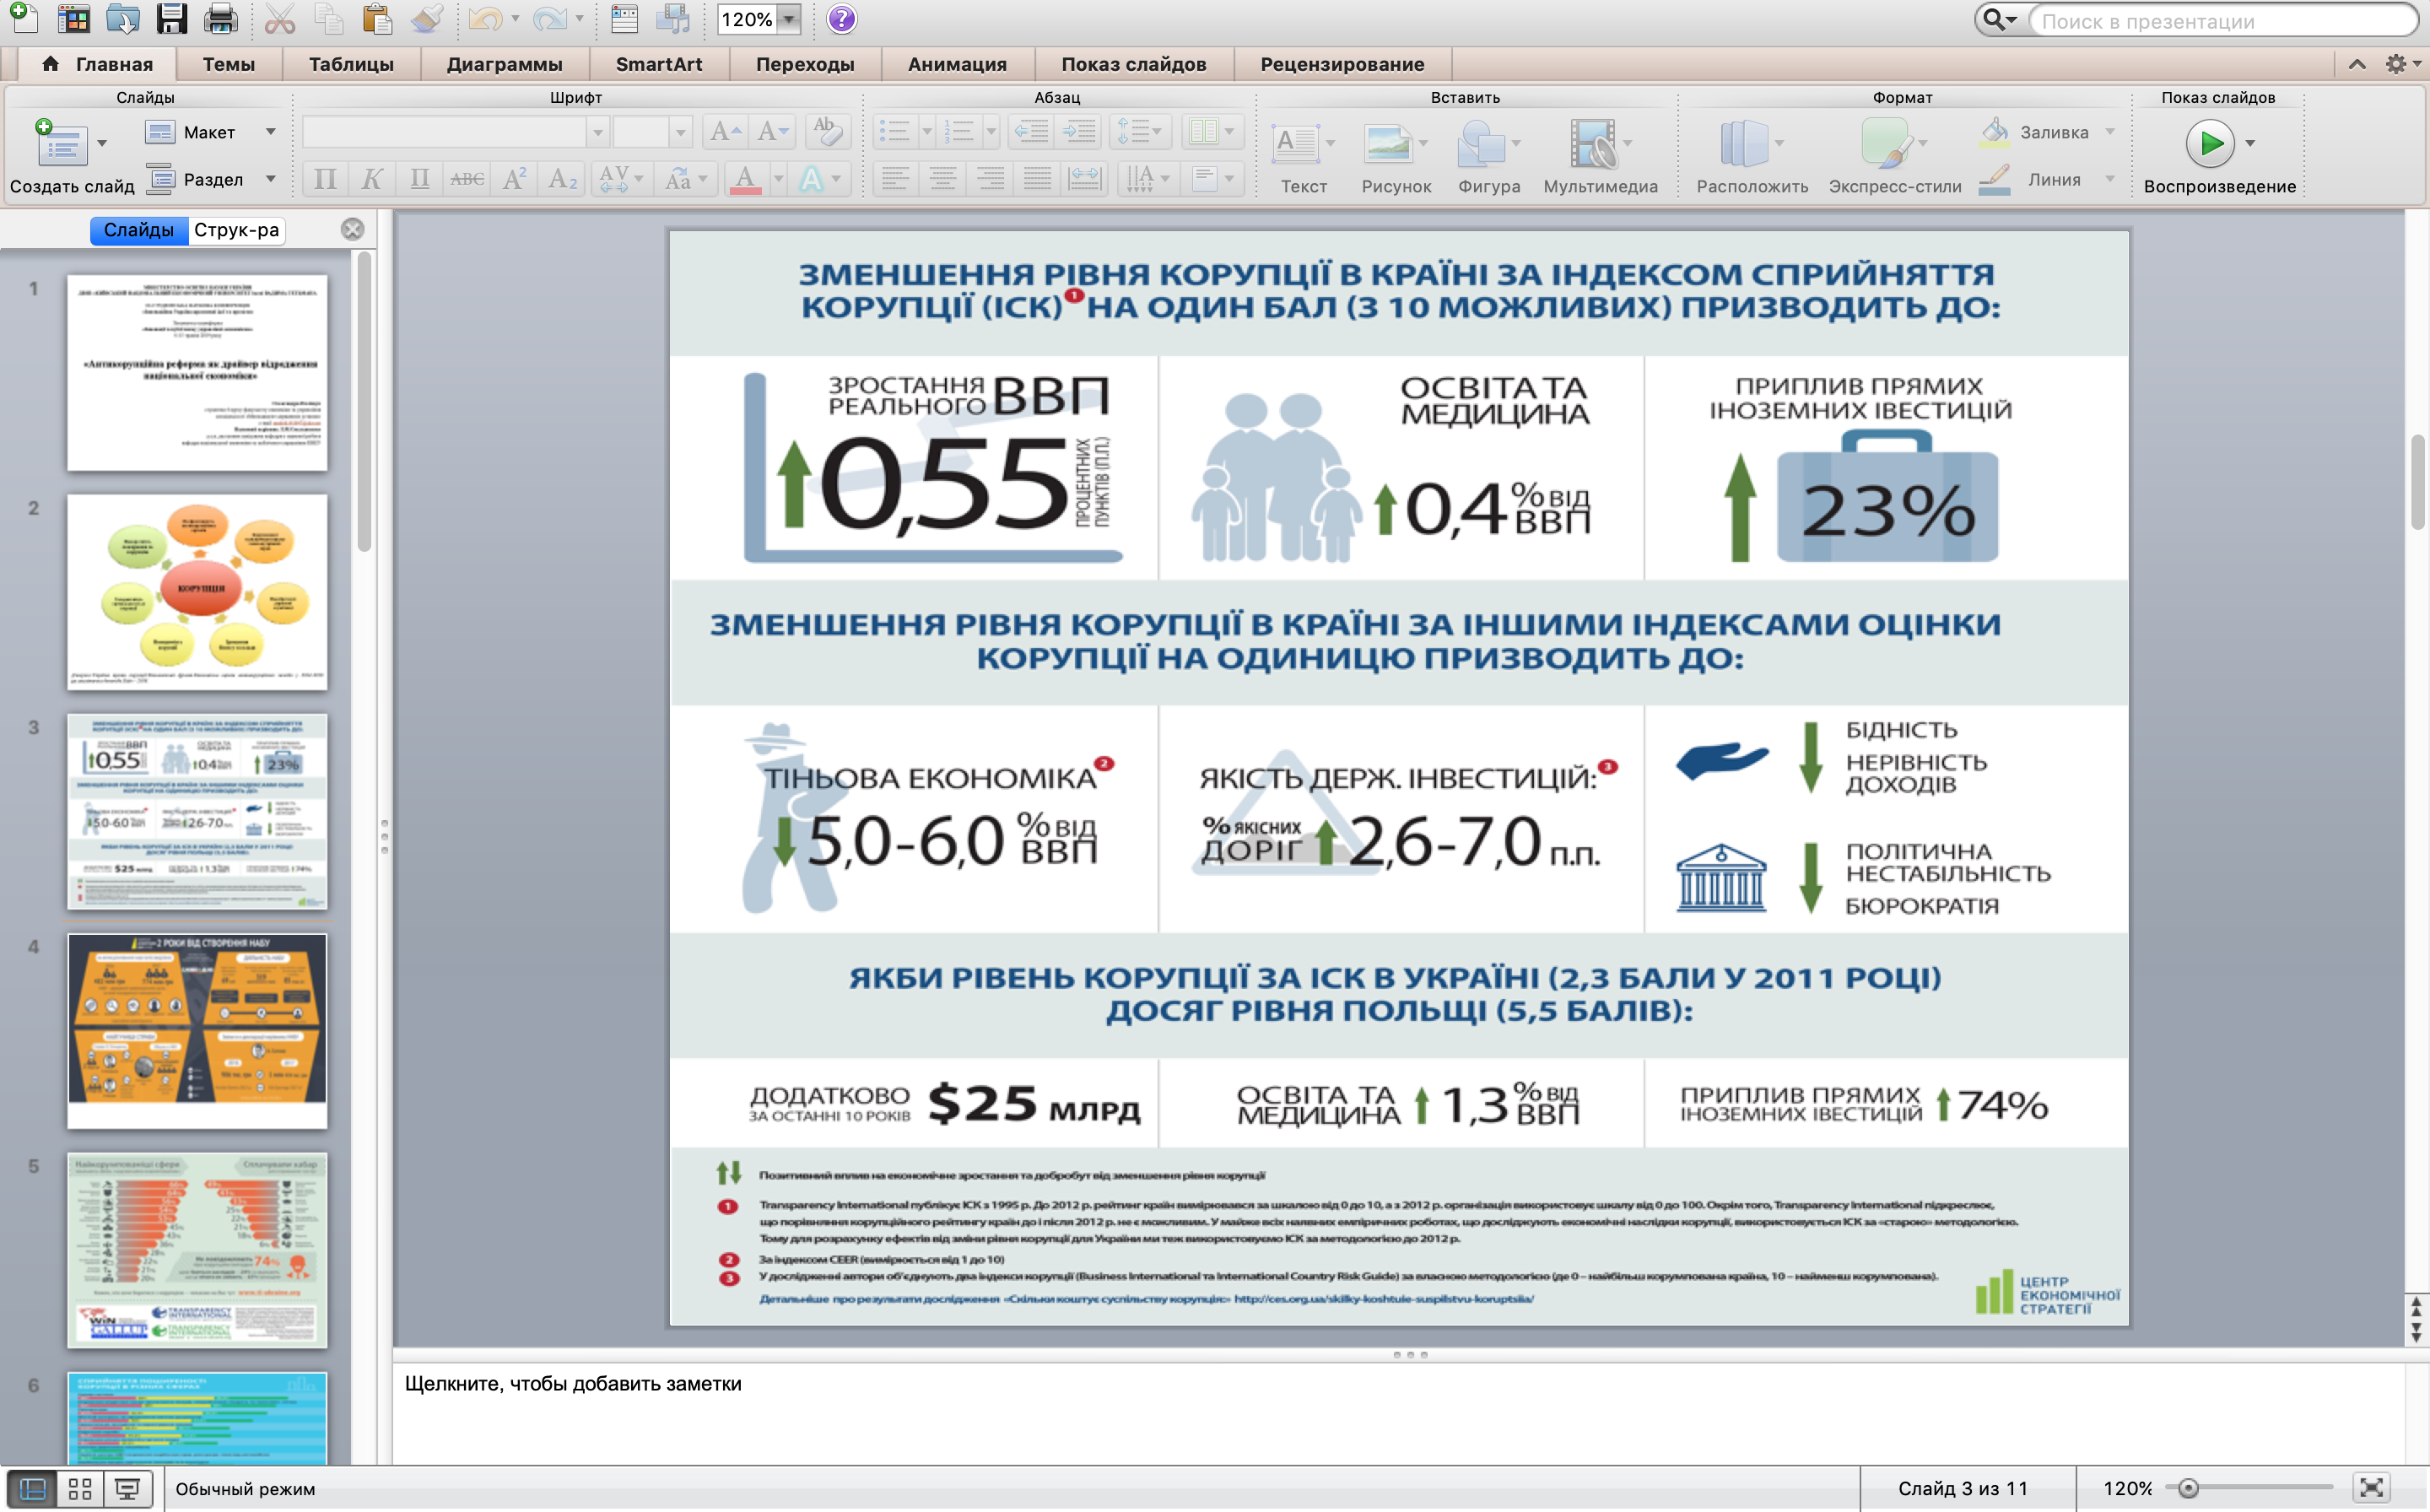The height and width of the screenshot is (1512, 2430).
Task: Close the slides pane with X button
Action: (352, 229)
